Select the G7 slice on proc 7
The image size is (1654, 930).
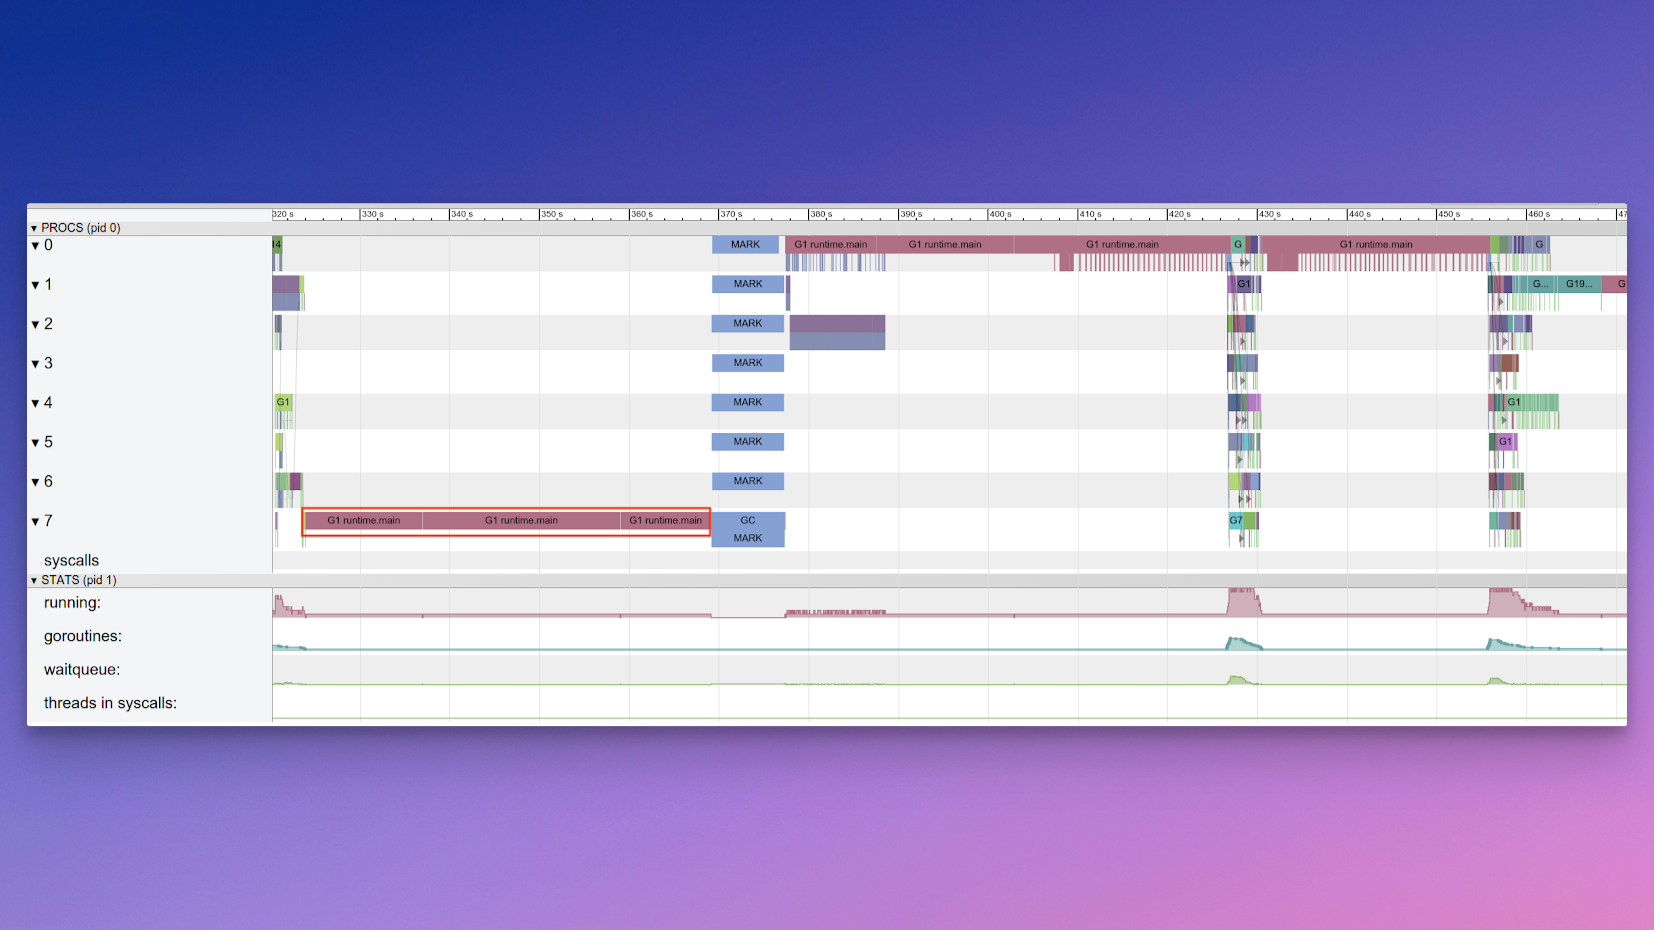click(1236, 520)
